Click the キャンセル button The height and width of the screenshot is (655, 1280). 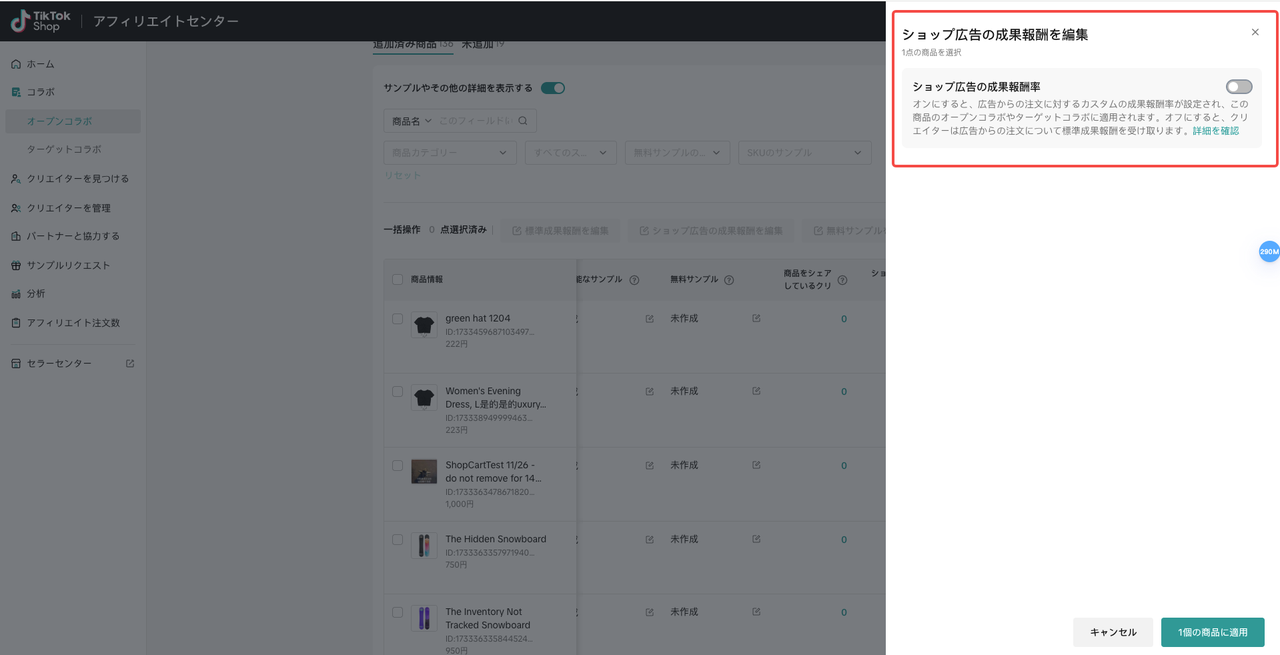1113,632
